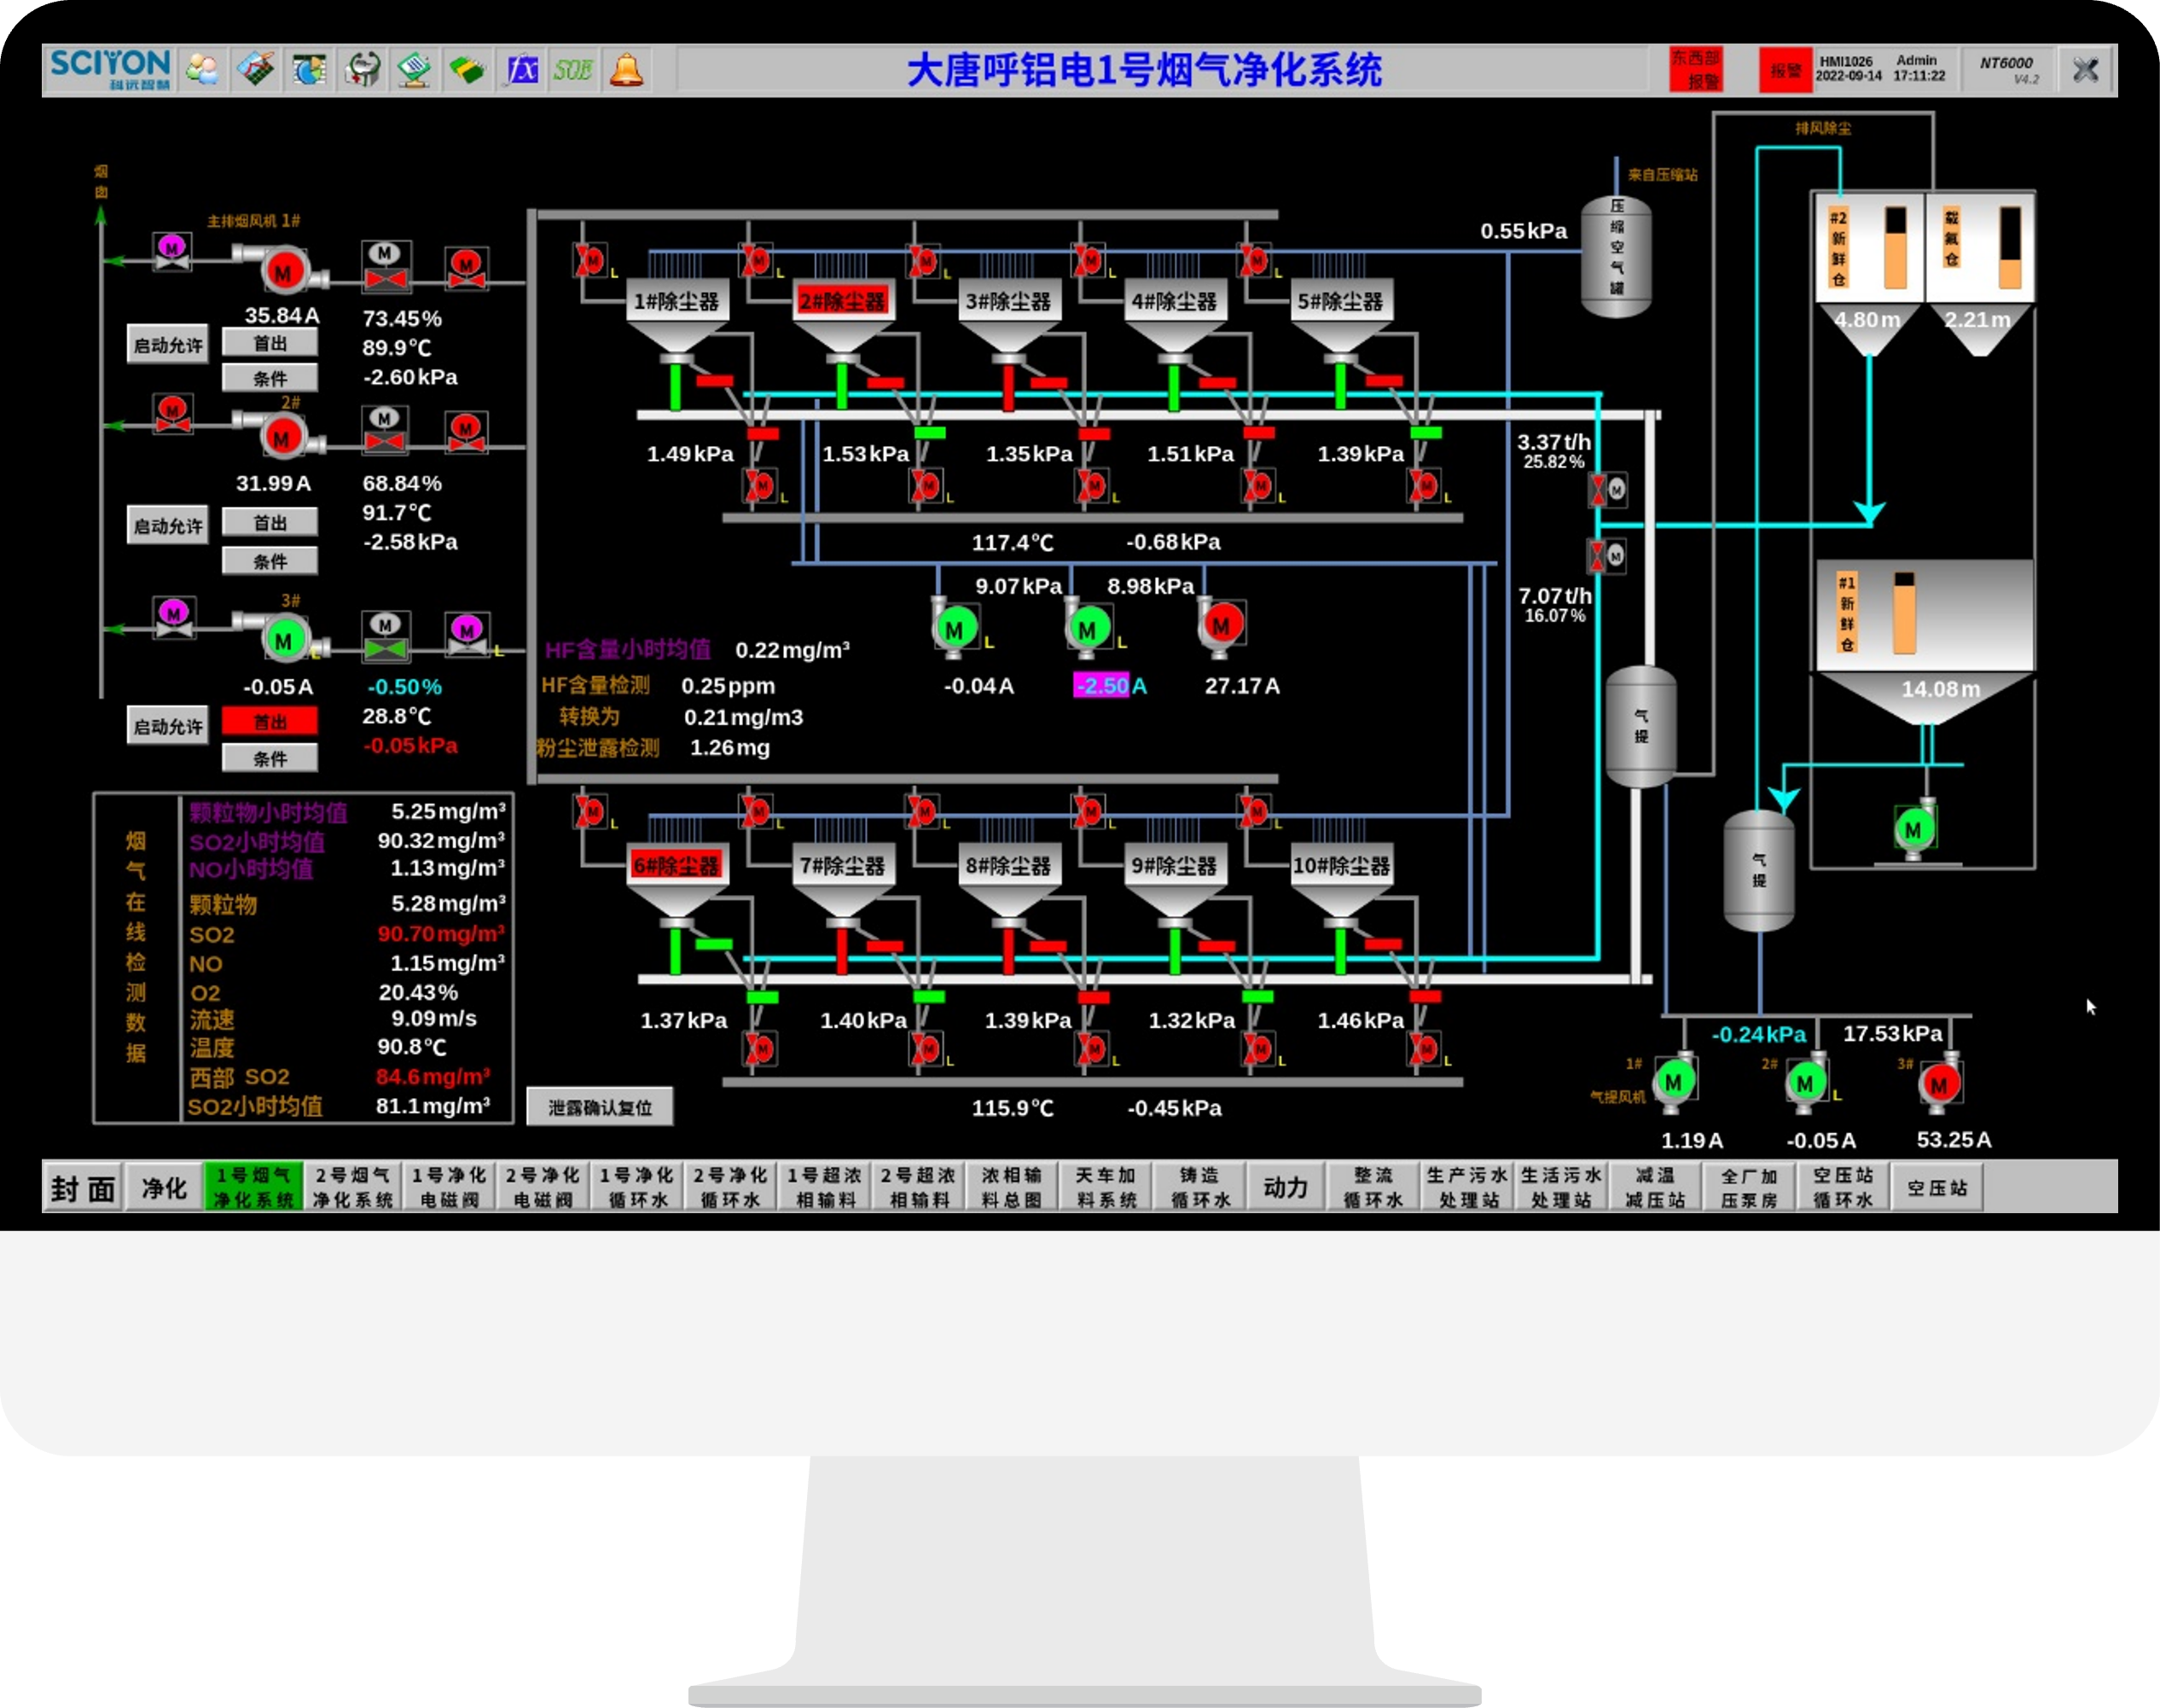Switch to 2号烟气净化系统 tab
The height and width of the screenshot is (1708, 2160).
pyautogui.click(x=352, y=1187)
